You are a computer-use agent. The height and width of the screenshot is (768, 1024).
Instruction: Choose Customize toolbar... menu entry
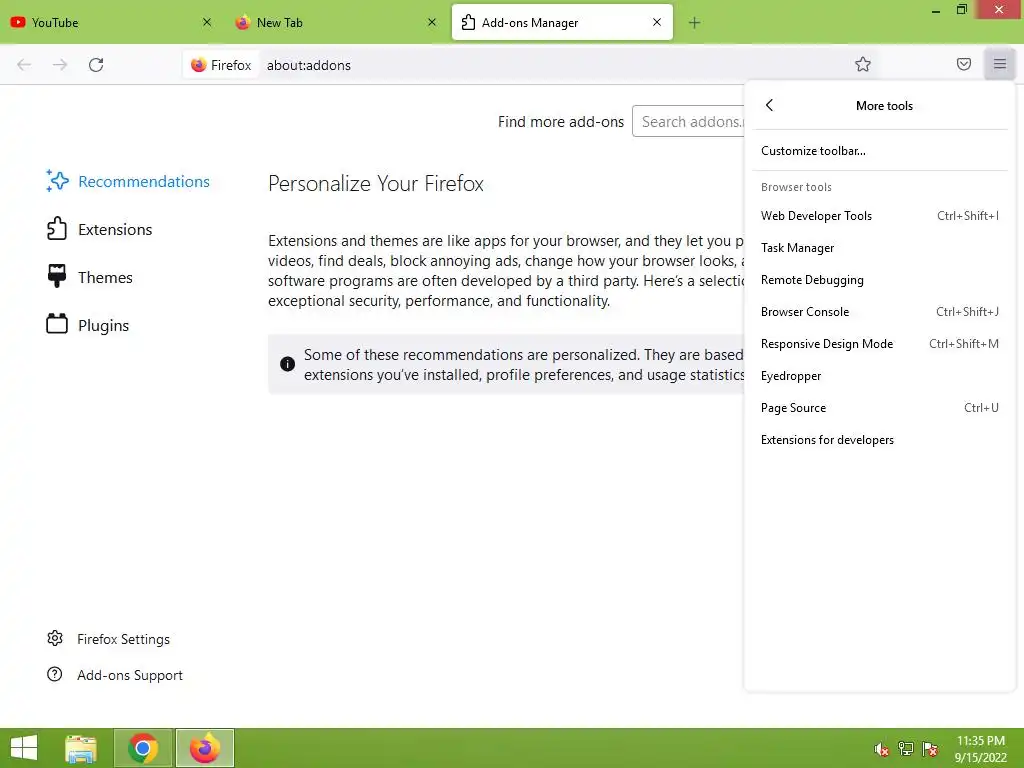tap(880, 151)
